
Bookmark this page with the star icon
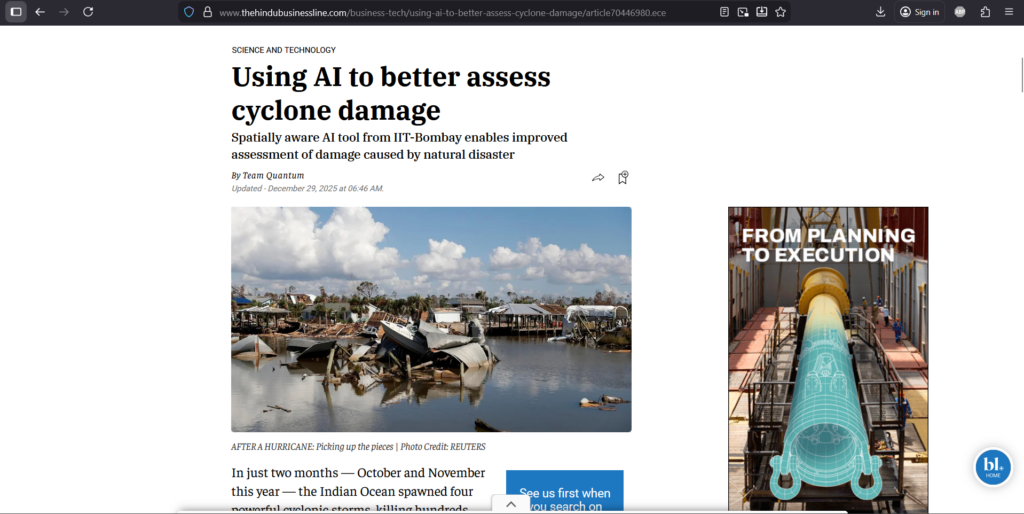tap(781, 12)
